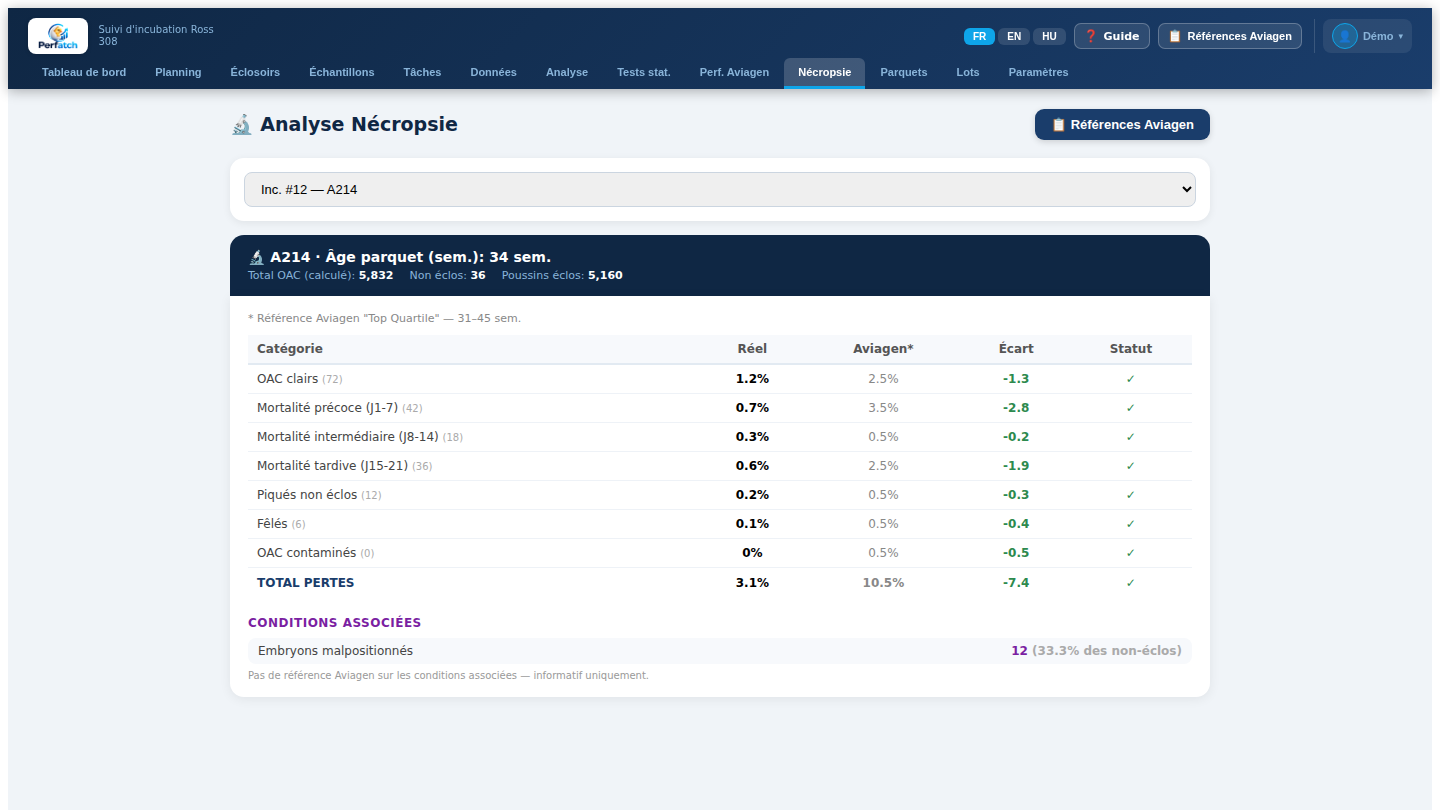The width and height of the screenshot is (1440, 810).
Task: Switch language to EN
Action: (x=1014, y=36)
